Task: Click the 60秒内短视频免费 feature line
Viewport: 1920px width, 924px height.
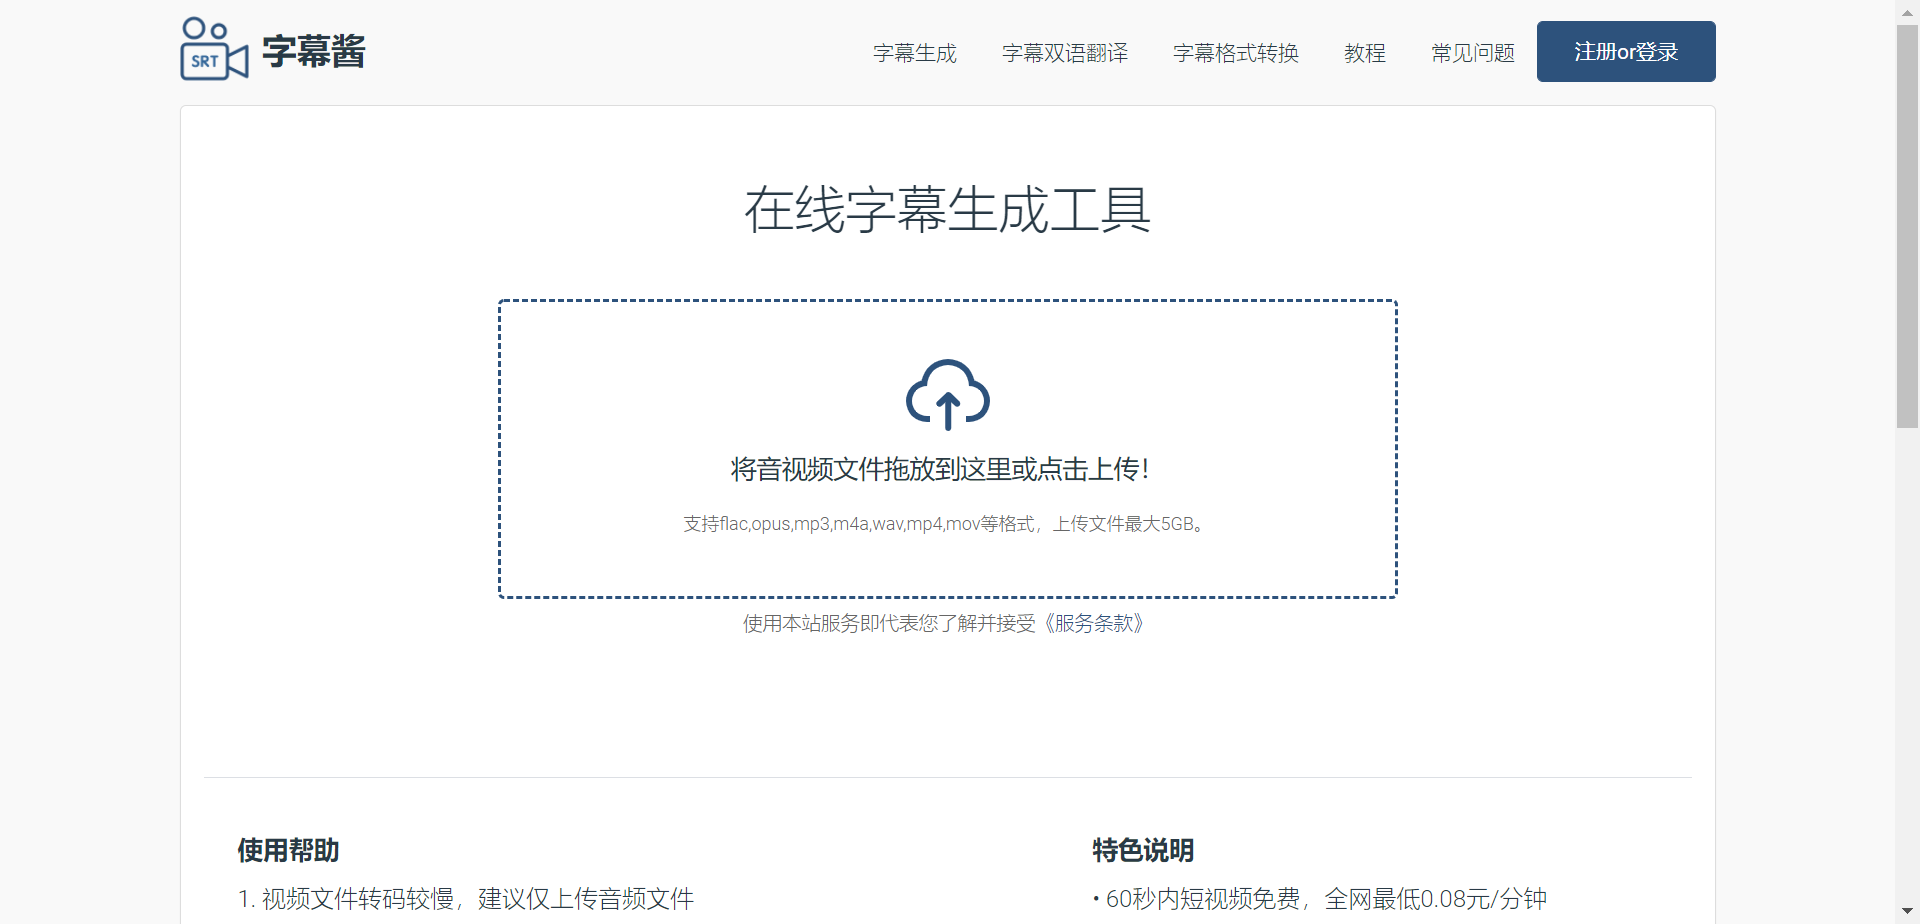Action: pyautogui.click(x=1320, y=899)
